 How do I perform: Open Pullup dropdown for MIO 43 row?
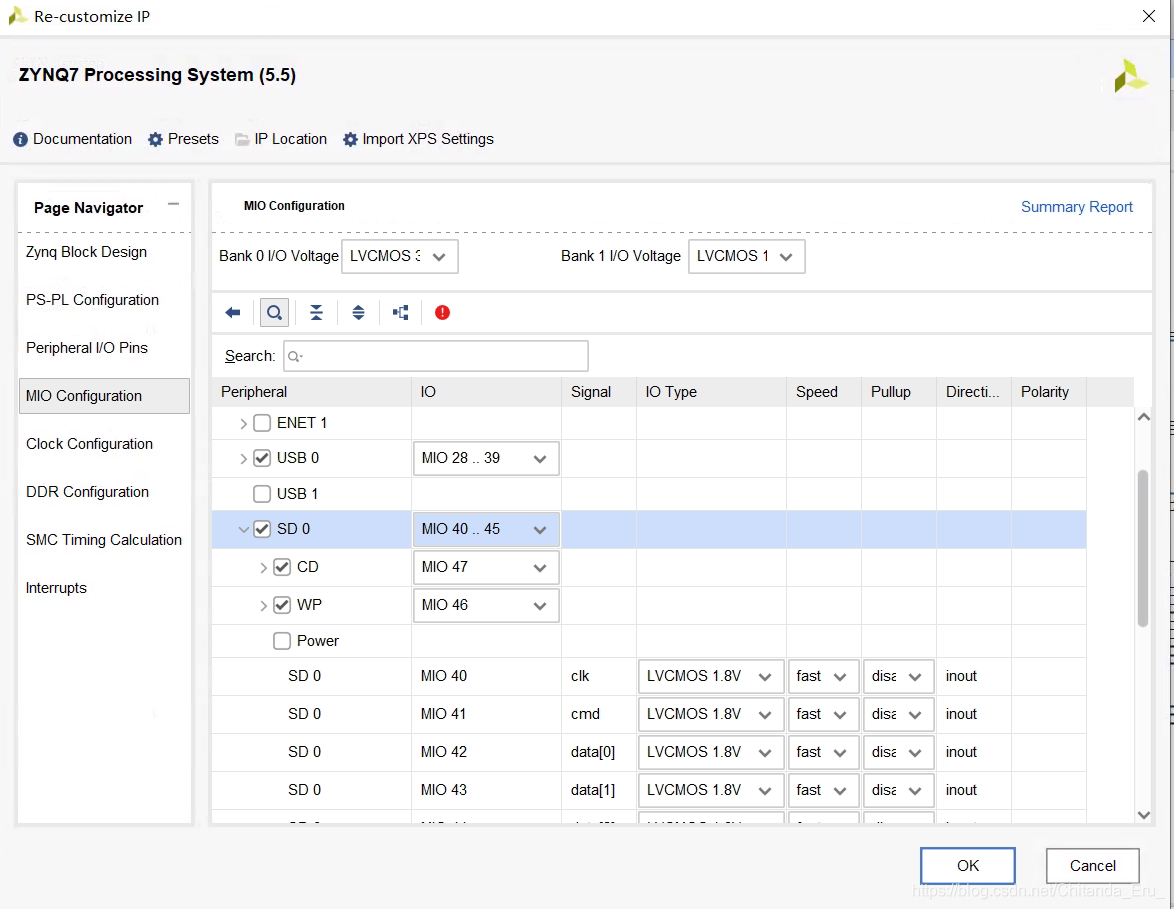point(898,790)
